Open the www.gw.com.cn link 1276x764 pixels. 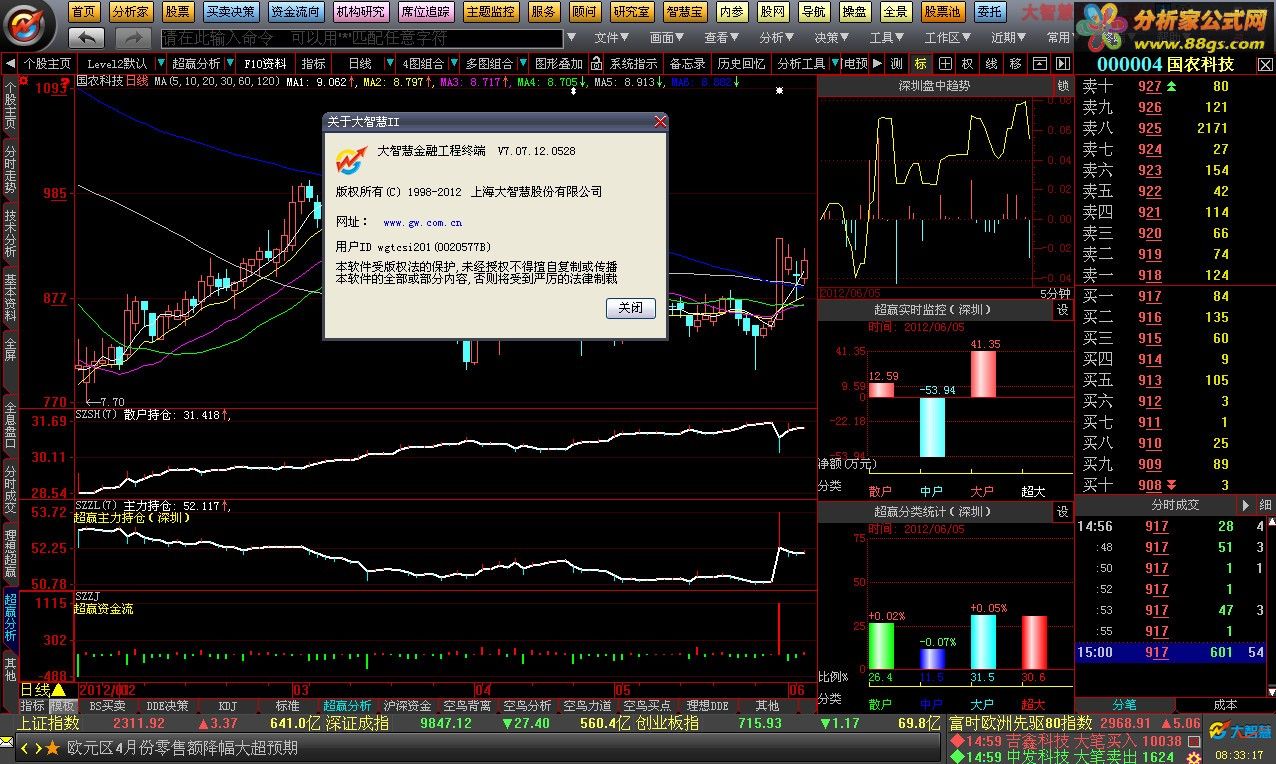click(x=422, y=223)
